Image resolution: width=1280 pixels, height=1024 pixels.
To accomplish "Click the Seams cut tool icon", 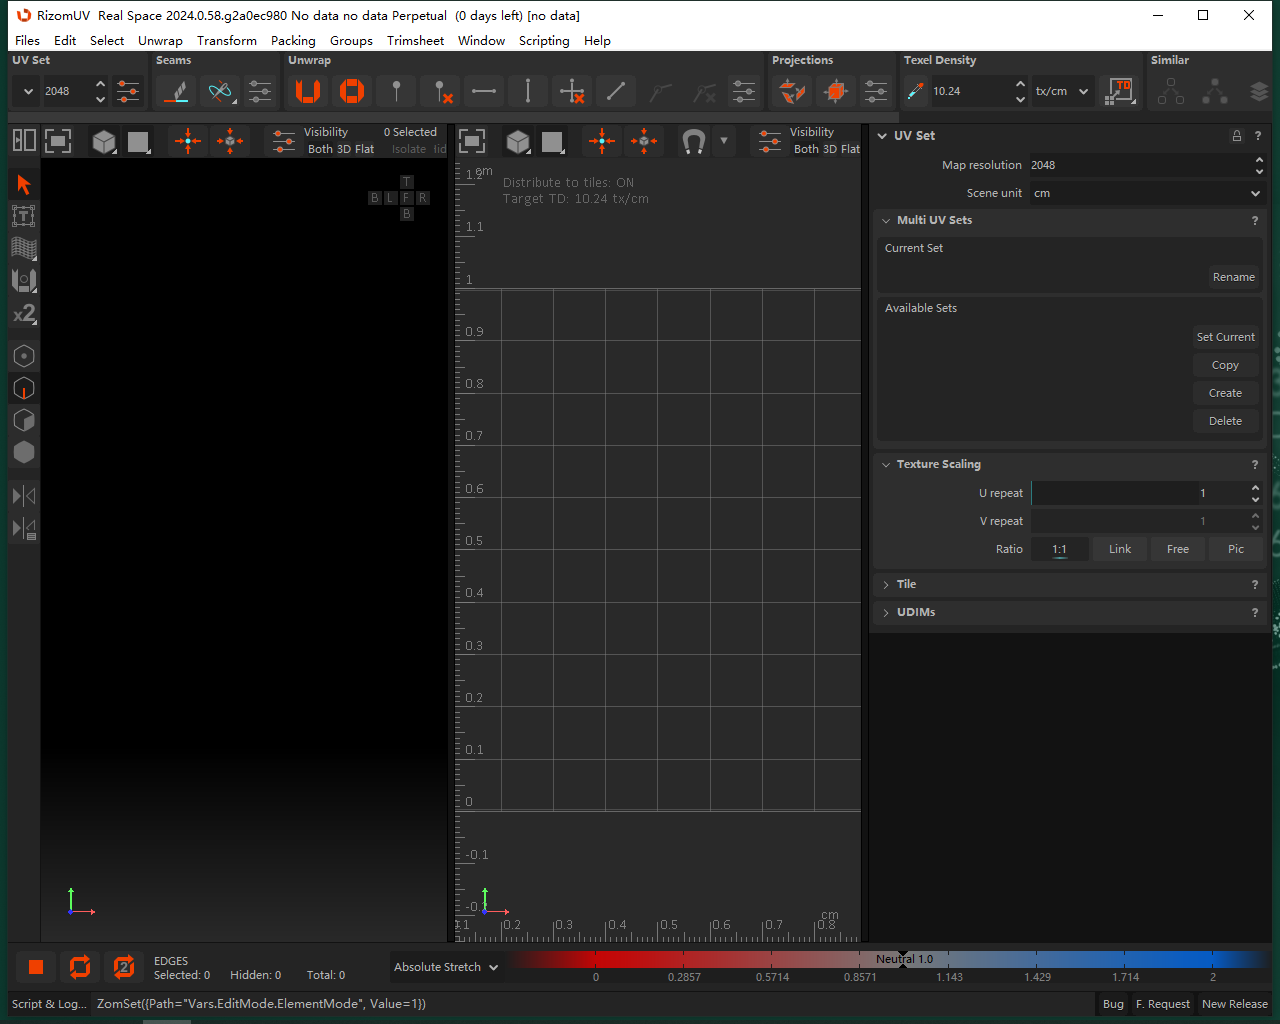I will (177, 91).
